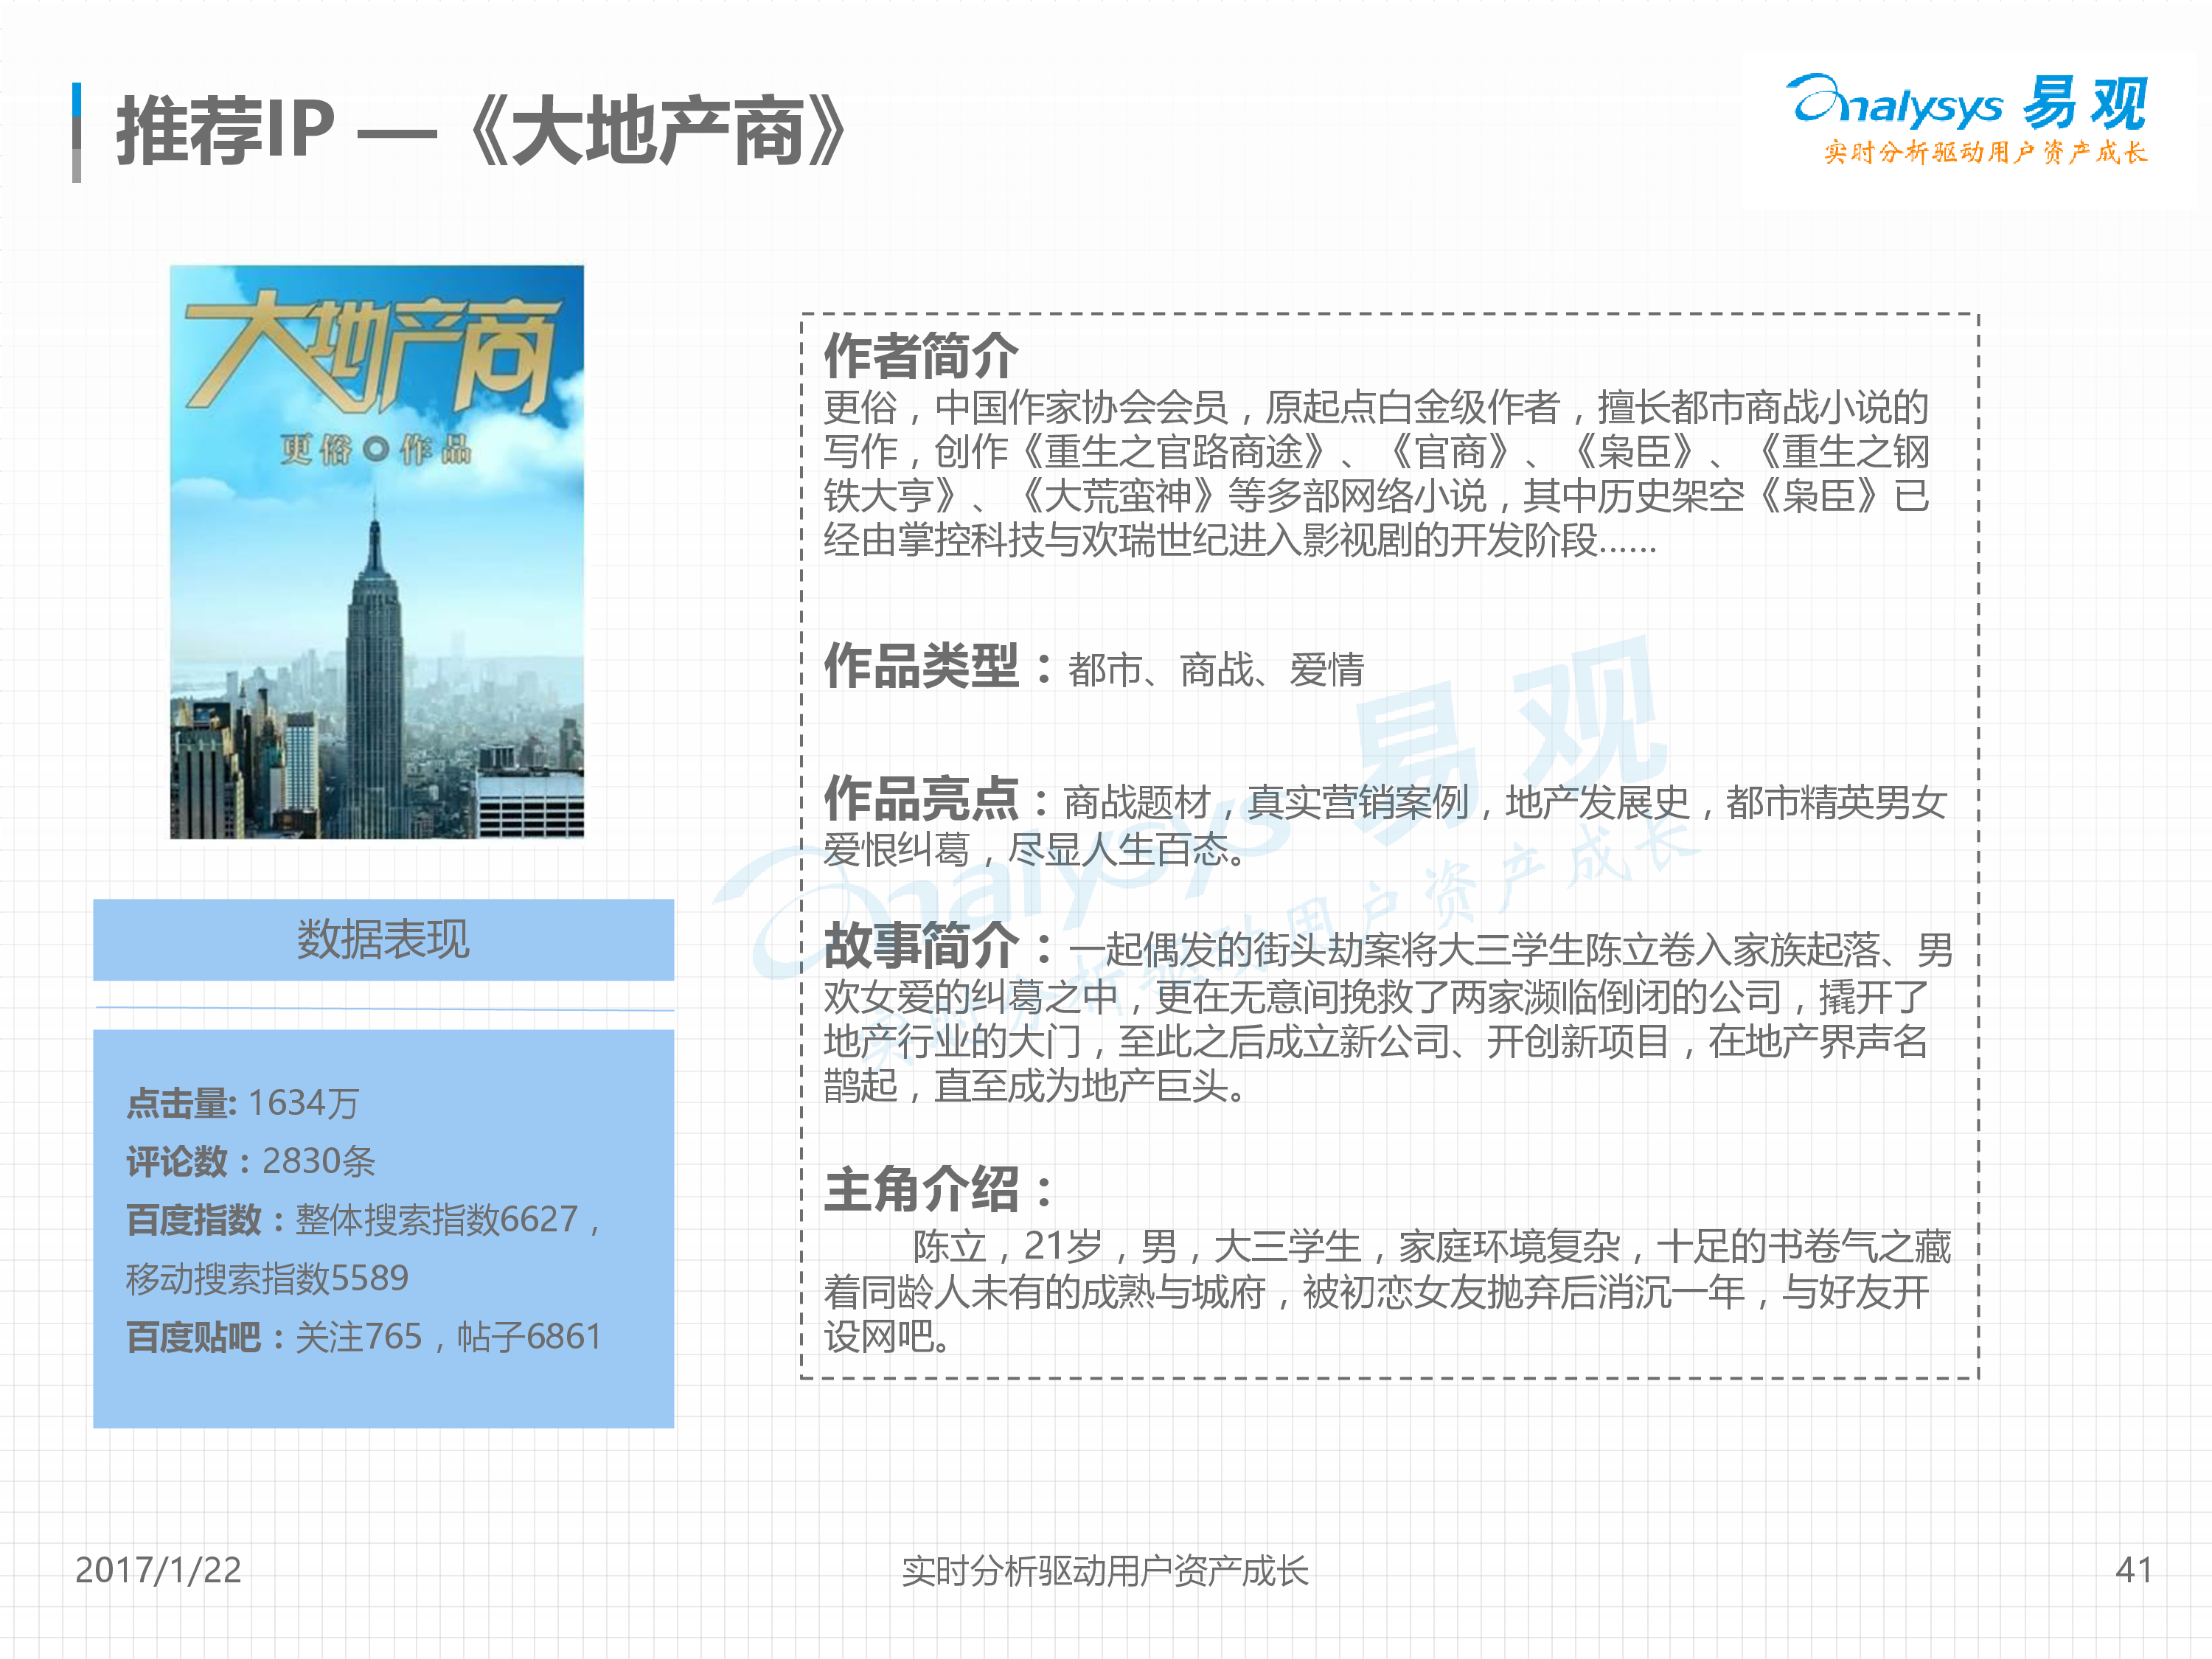Click the 故事简介 heading
The image size is (2212, 1659).
(922, 945)
